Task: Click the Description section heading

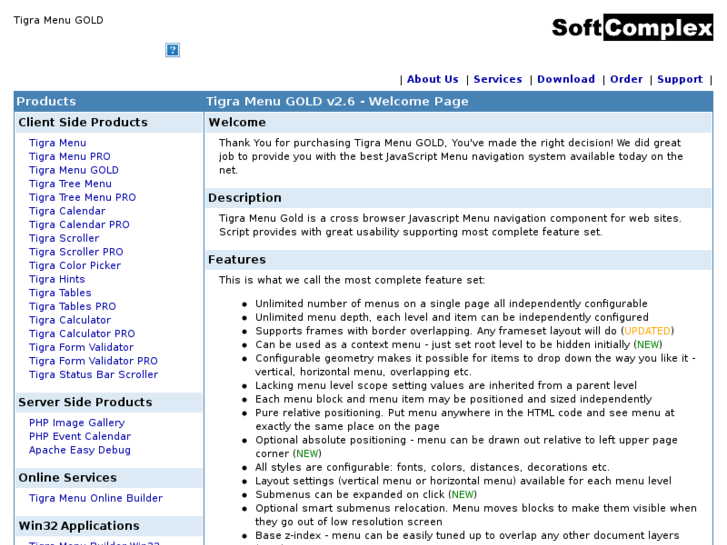Action: (244, 198)
